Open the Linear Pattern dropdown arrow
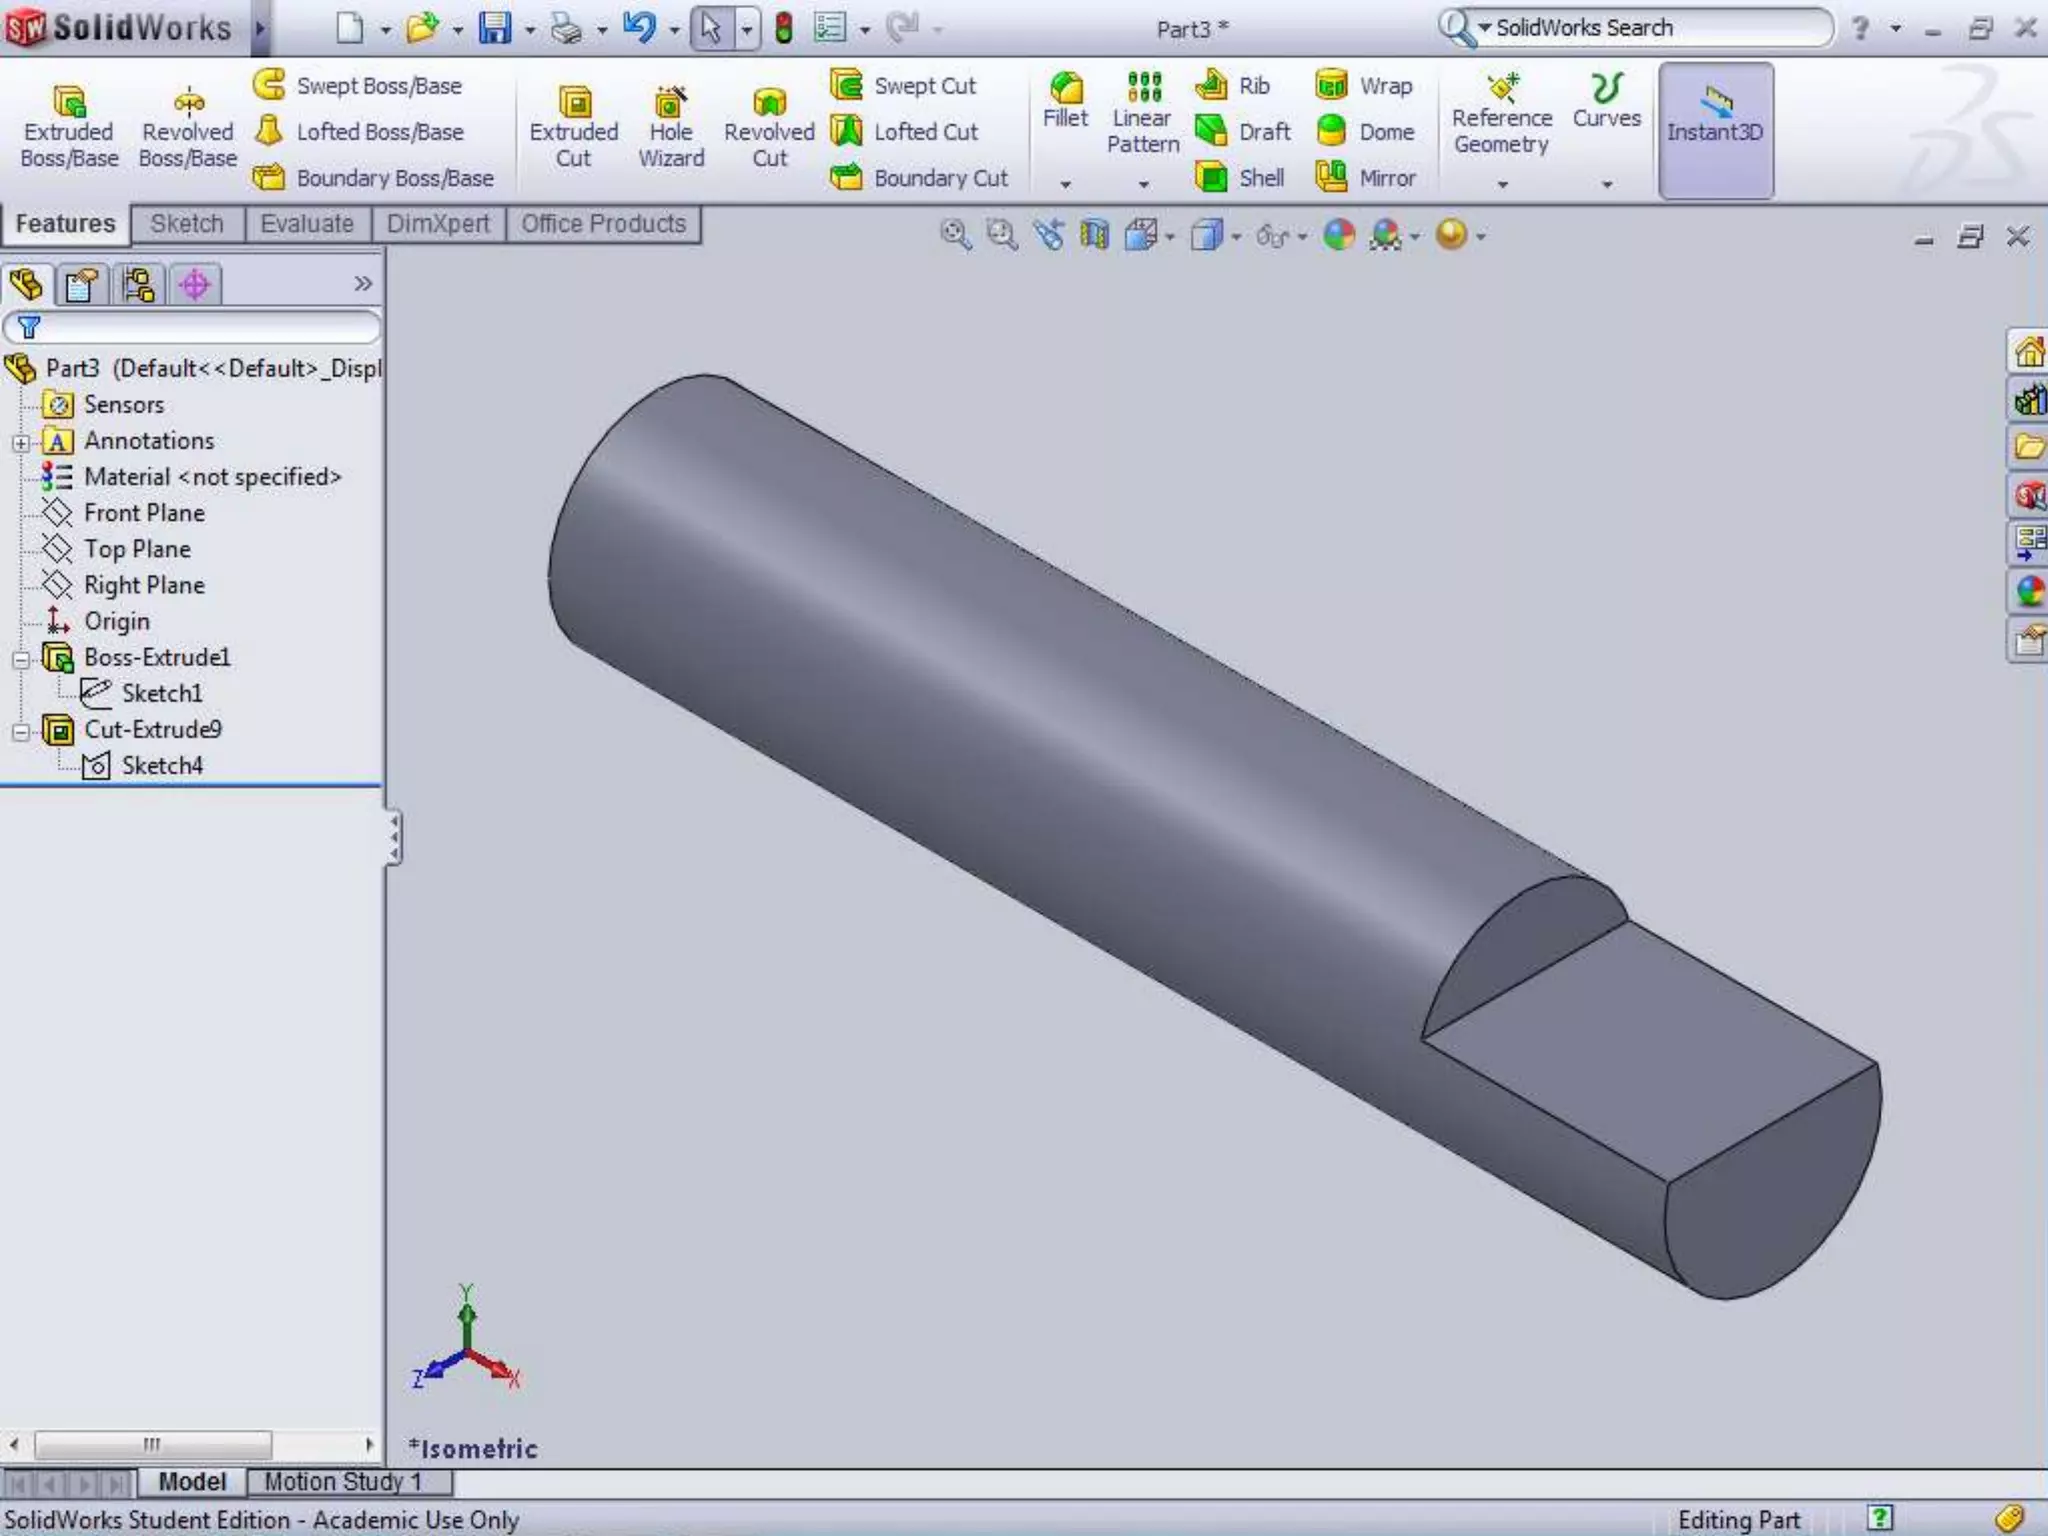 (1143, 185)
